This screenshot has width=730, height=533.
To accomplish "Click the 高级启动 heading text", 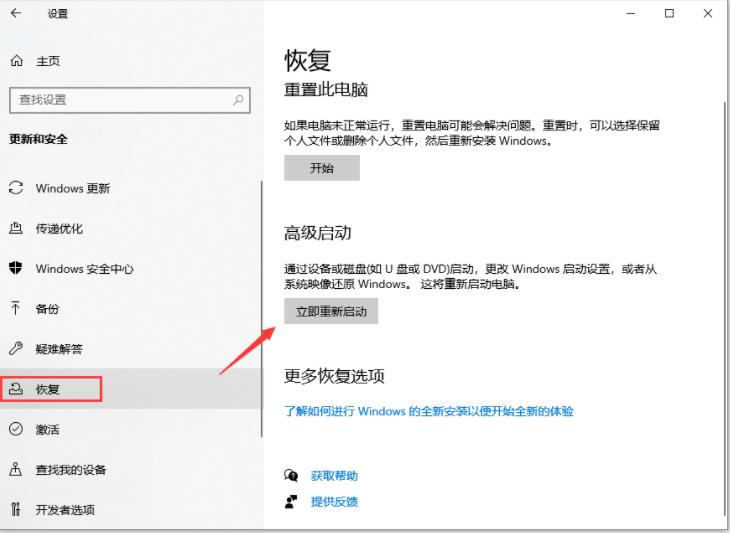I will [318, 233].
